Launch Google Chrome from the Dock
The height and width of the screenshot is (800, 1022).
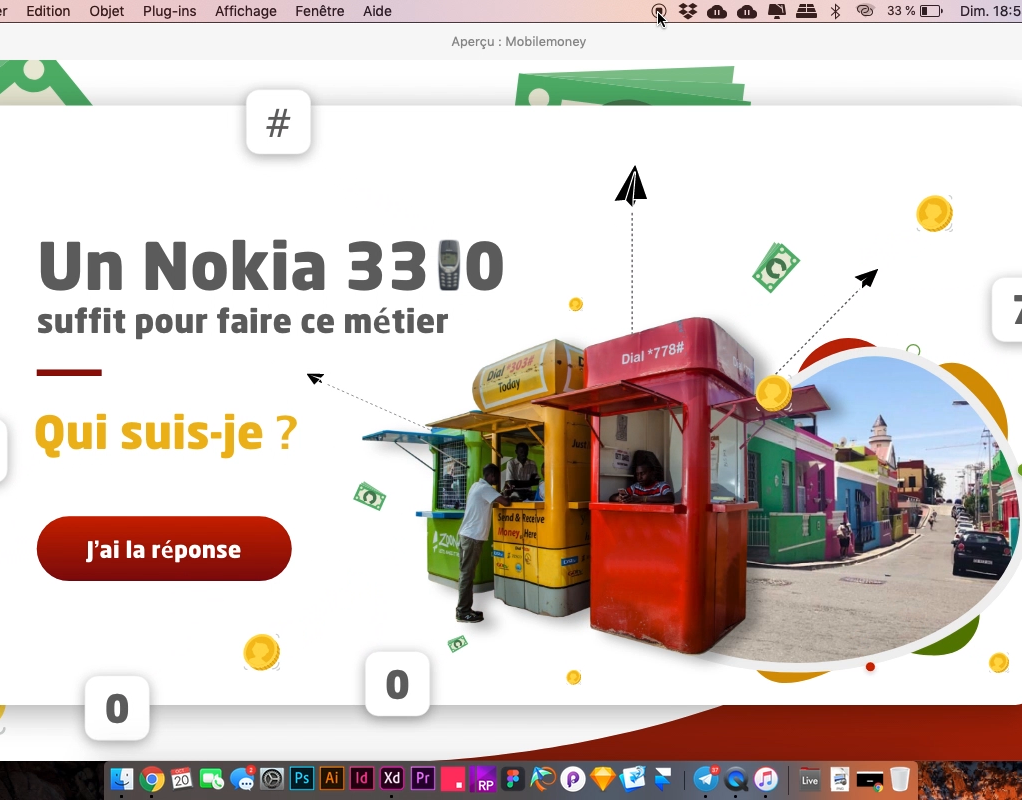[151, 778]
